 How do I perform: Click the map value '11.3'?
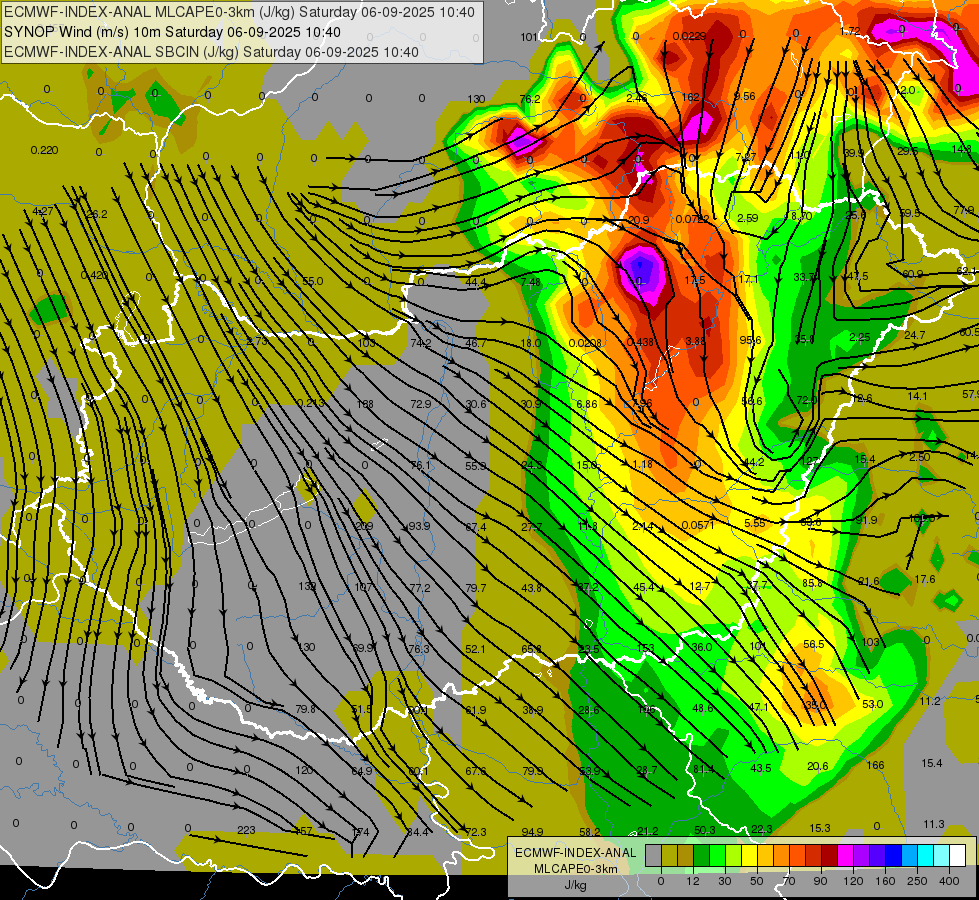(x=934, y=824)
